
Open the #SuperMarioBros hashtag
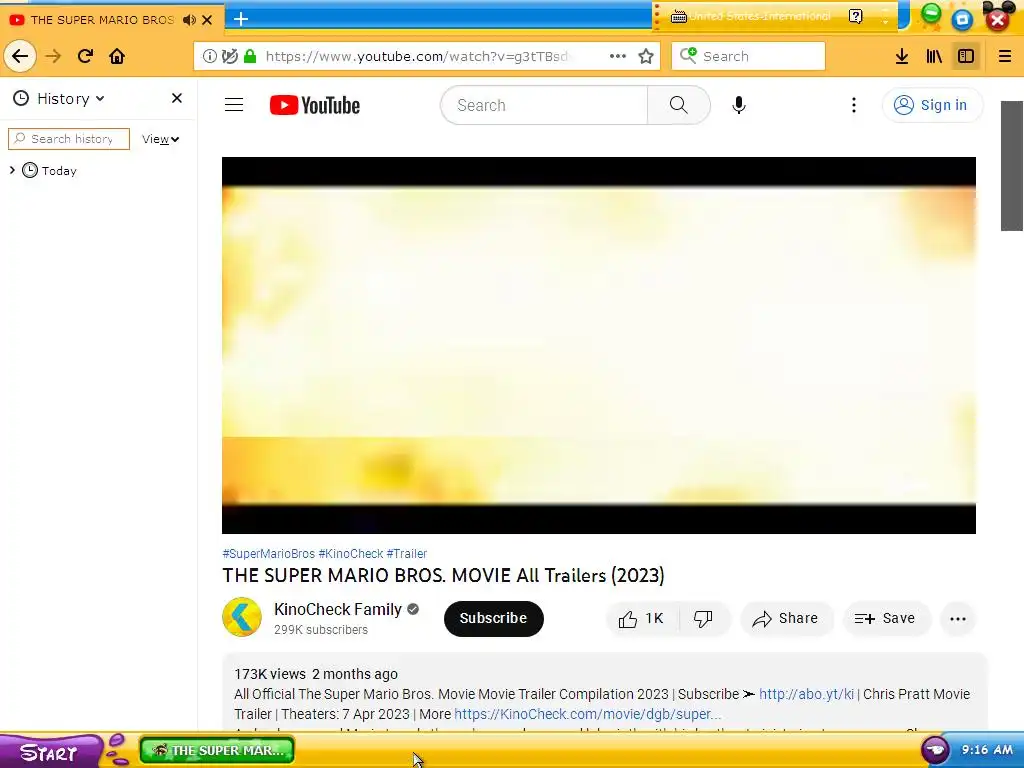[x=268, y=554]
